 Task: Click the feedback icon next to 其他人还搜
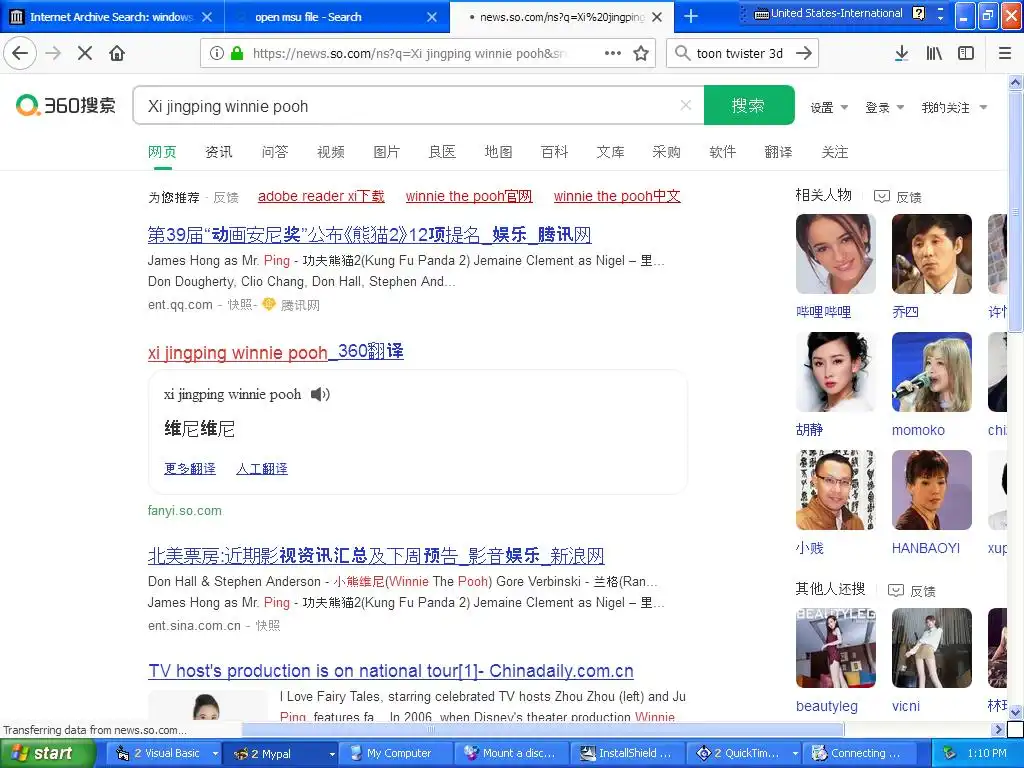tap(896, 591)
